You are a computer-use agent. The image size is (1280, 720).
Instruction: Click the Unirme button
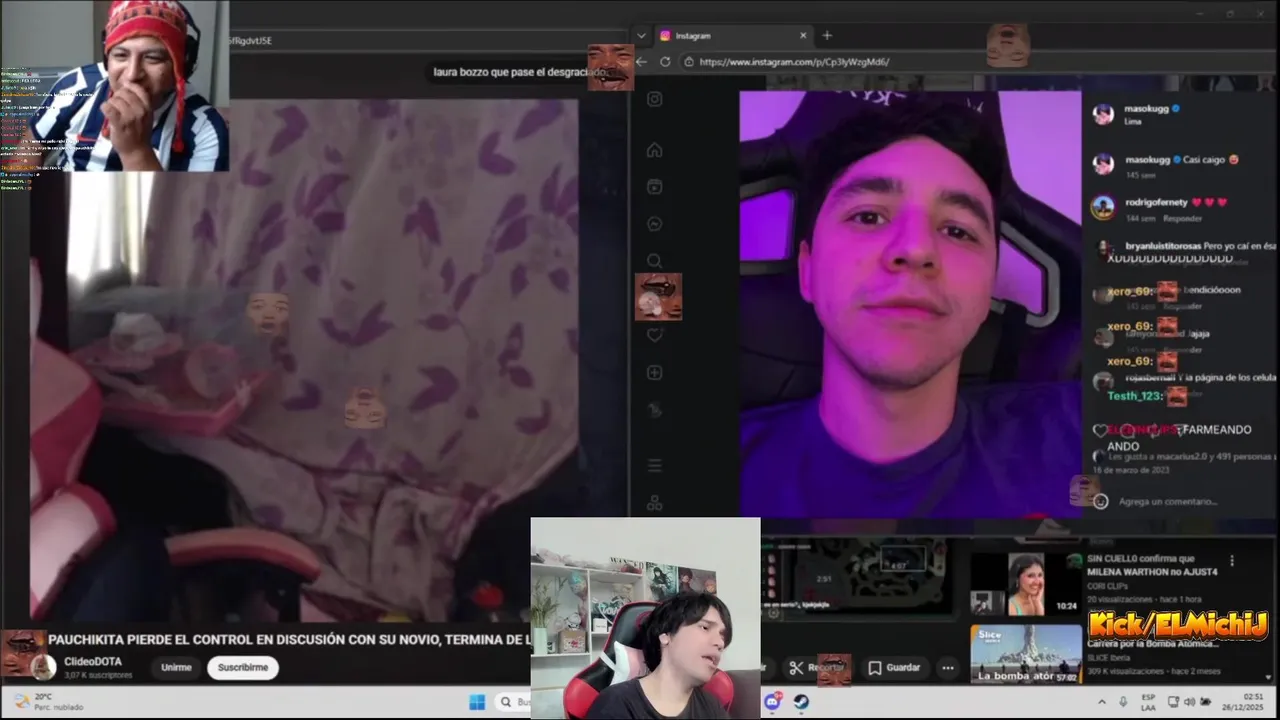pos(176,667)
